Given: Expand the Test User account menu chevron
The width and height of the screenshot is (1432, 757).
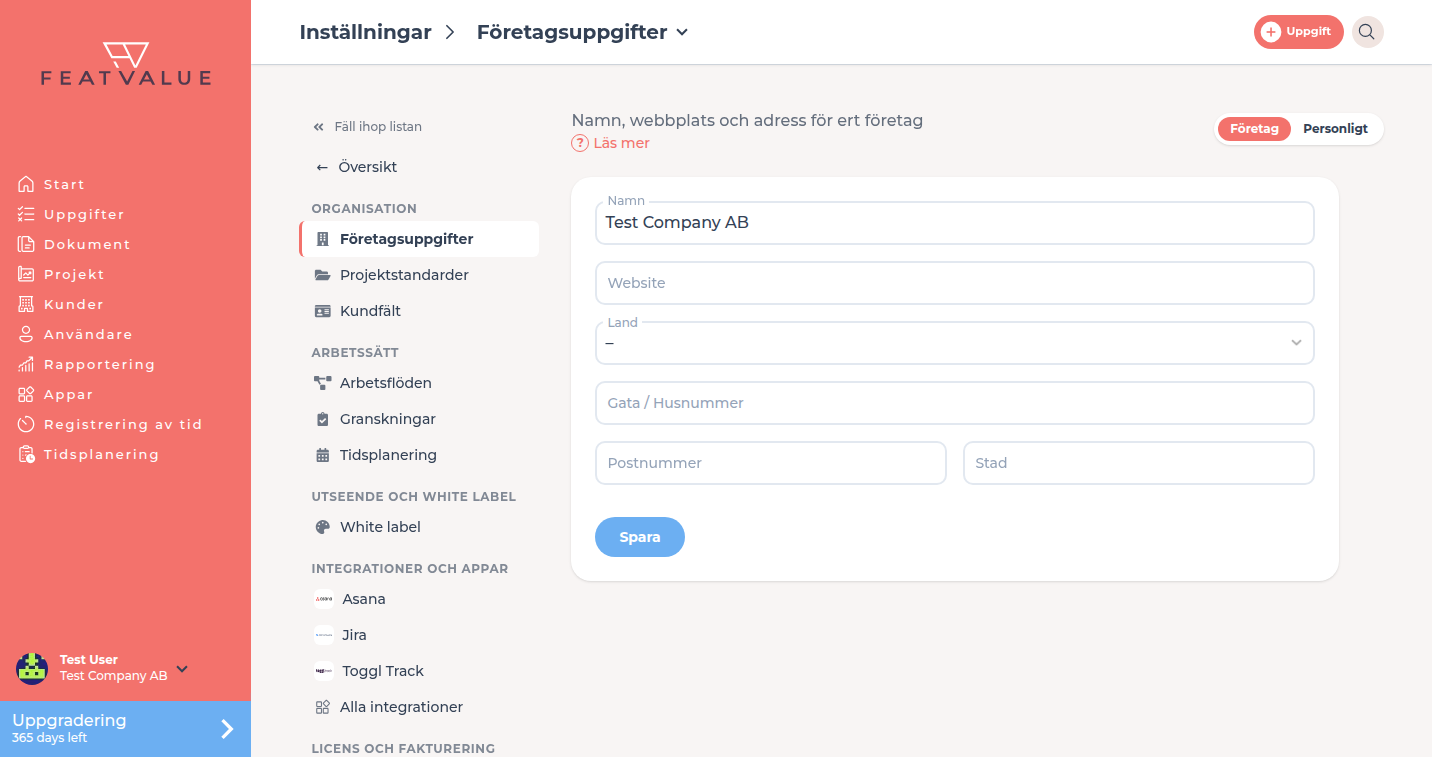Looking at the screenshot, I should pos(182,669).
